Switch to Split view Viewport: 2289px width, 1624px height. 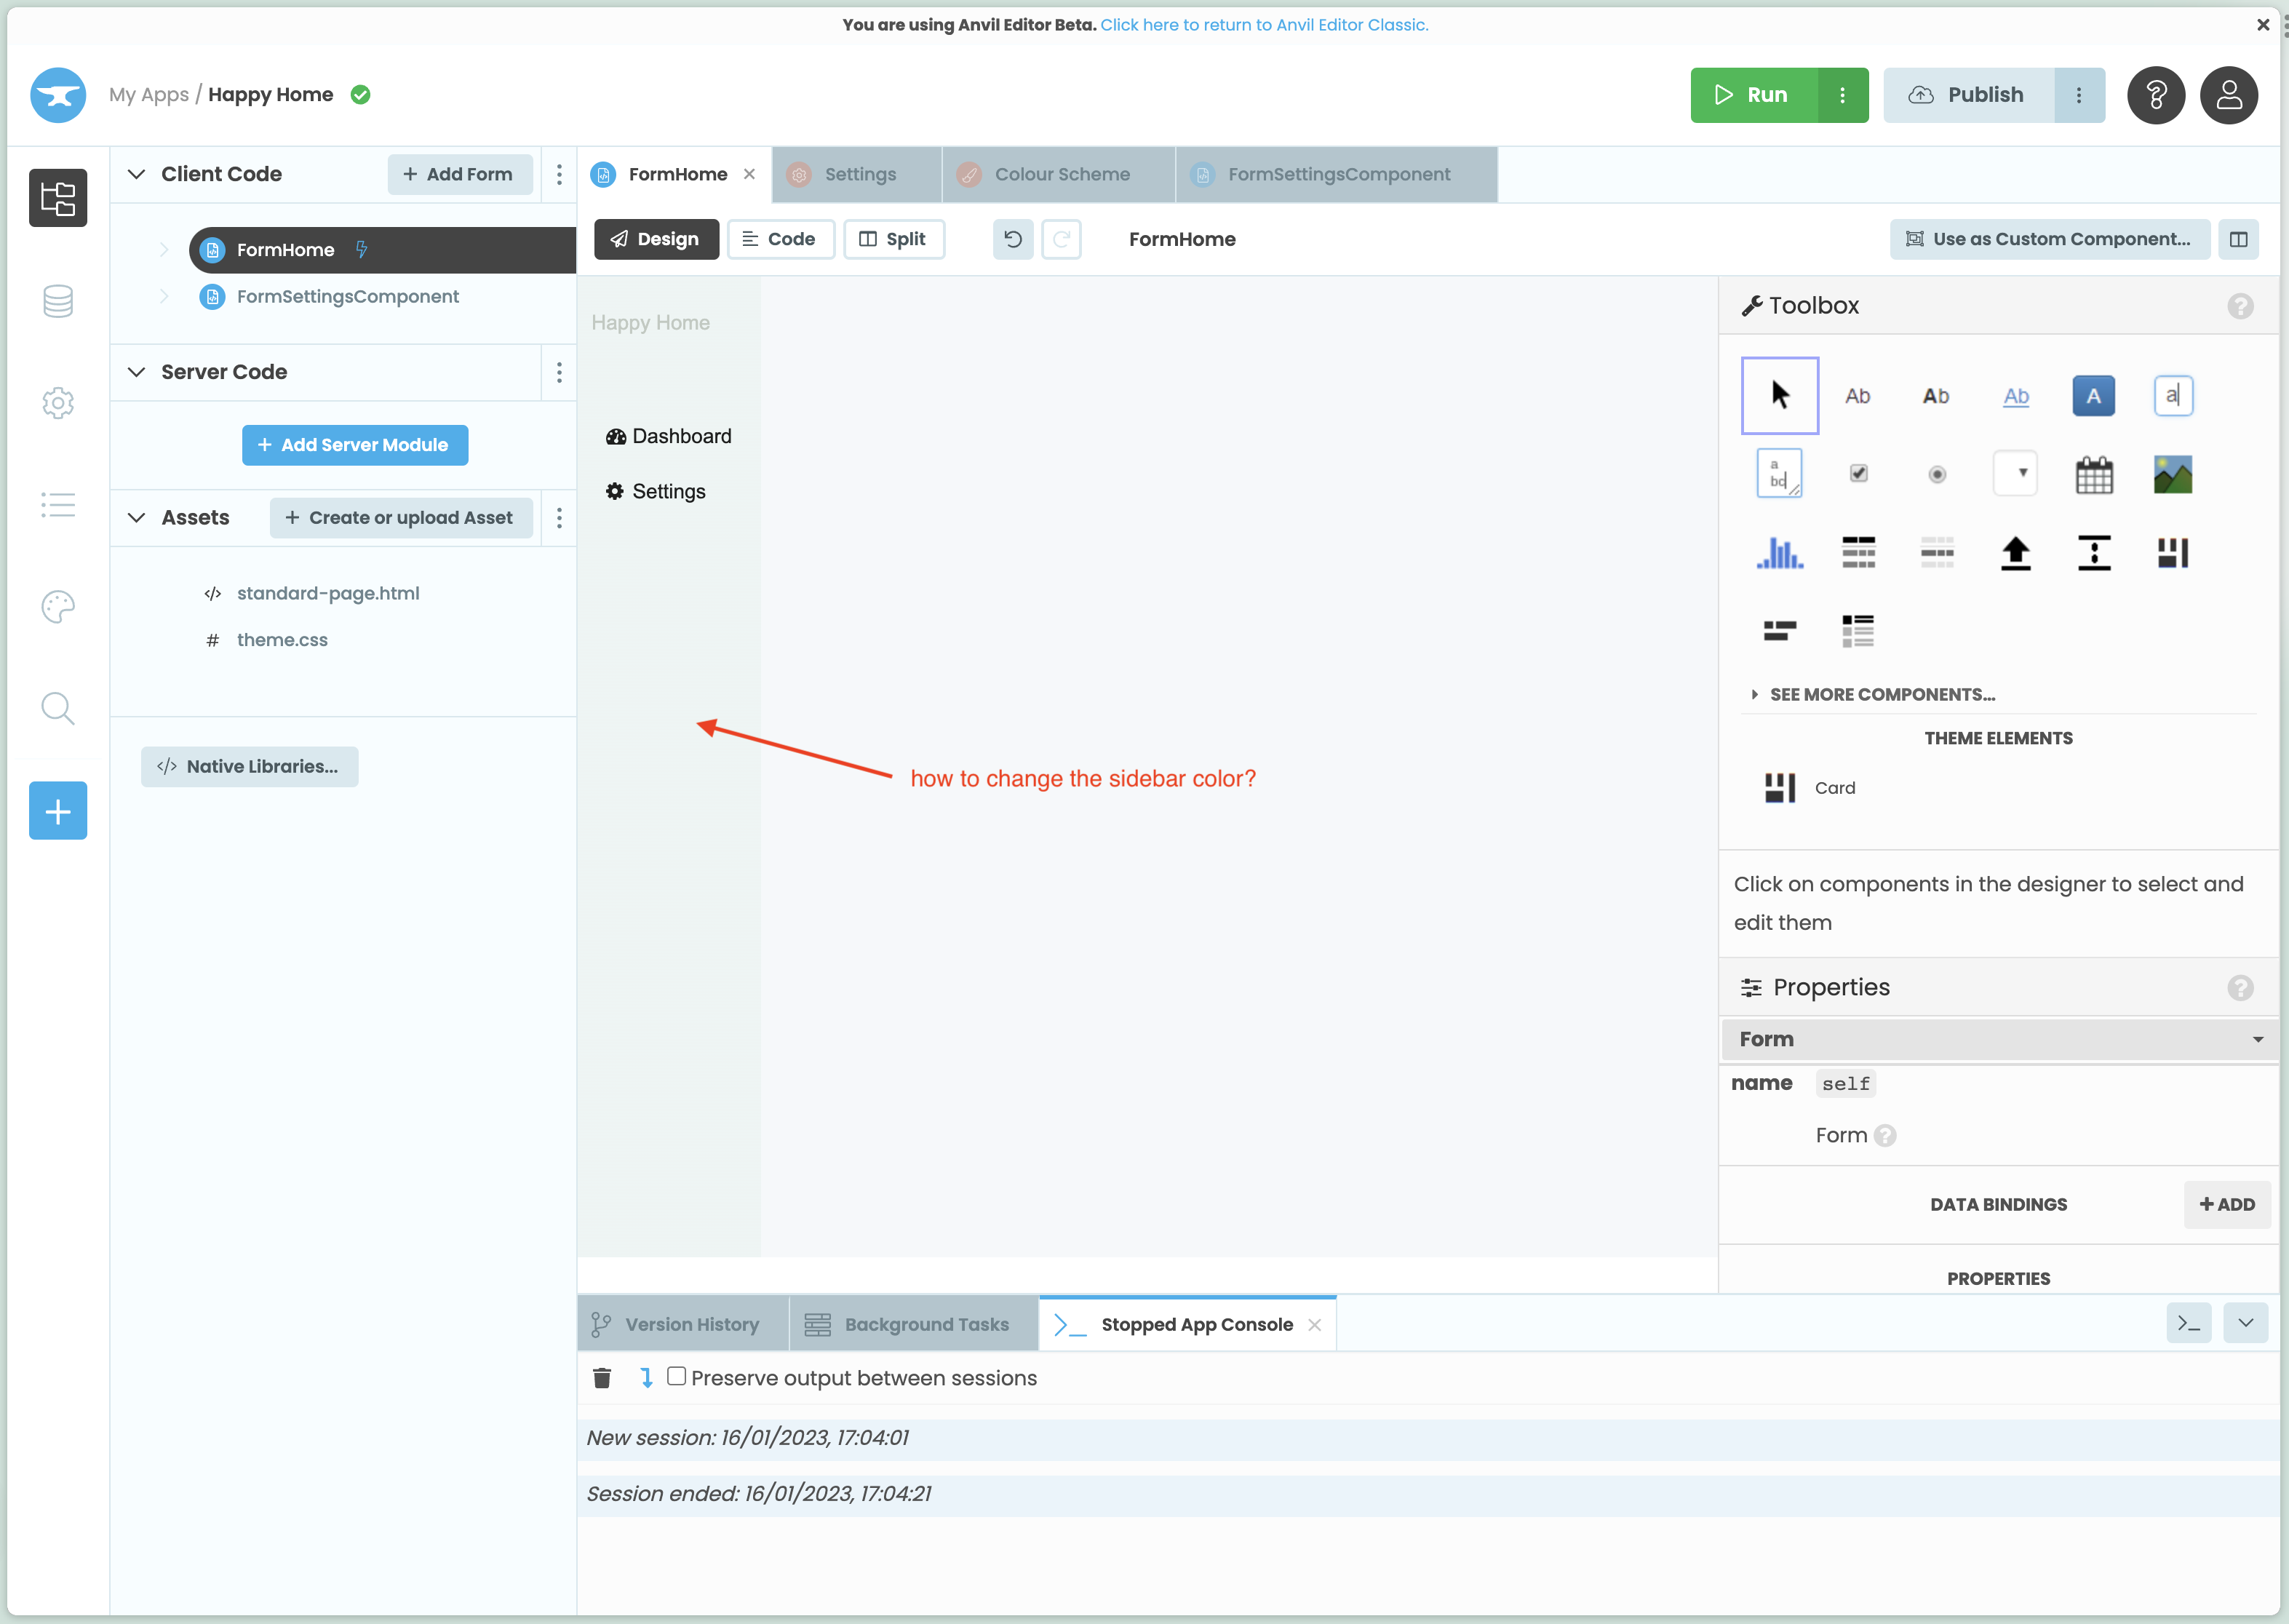[x=893, y=239]
